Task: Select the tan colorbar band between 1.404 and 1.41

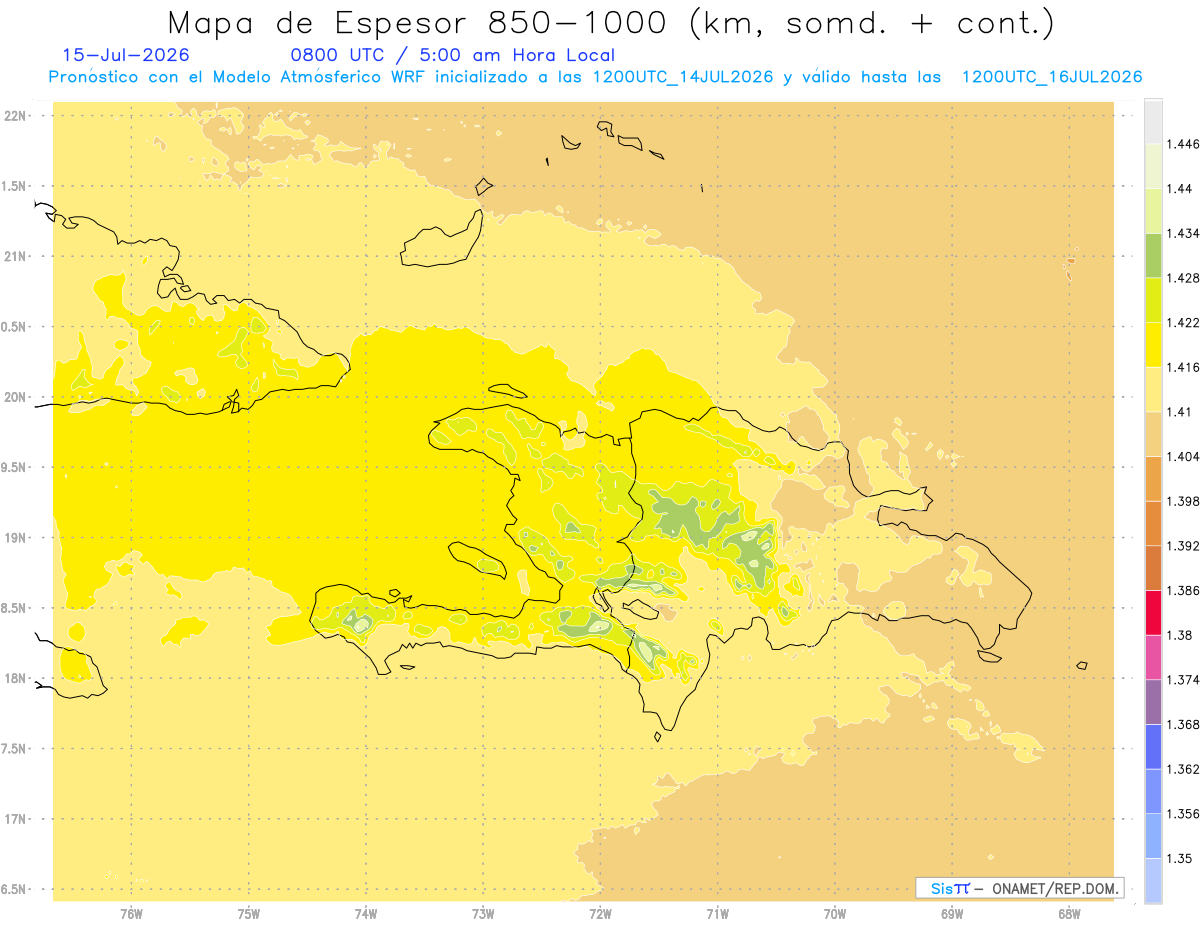Action: point(1153,433)
